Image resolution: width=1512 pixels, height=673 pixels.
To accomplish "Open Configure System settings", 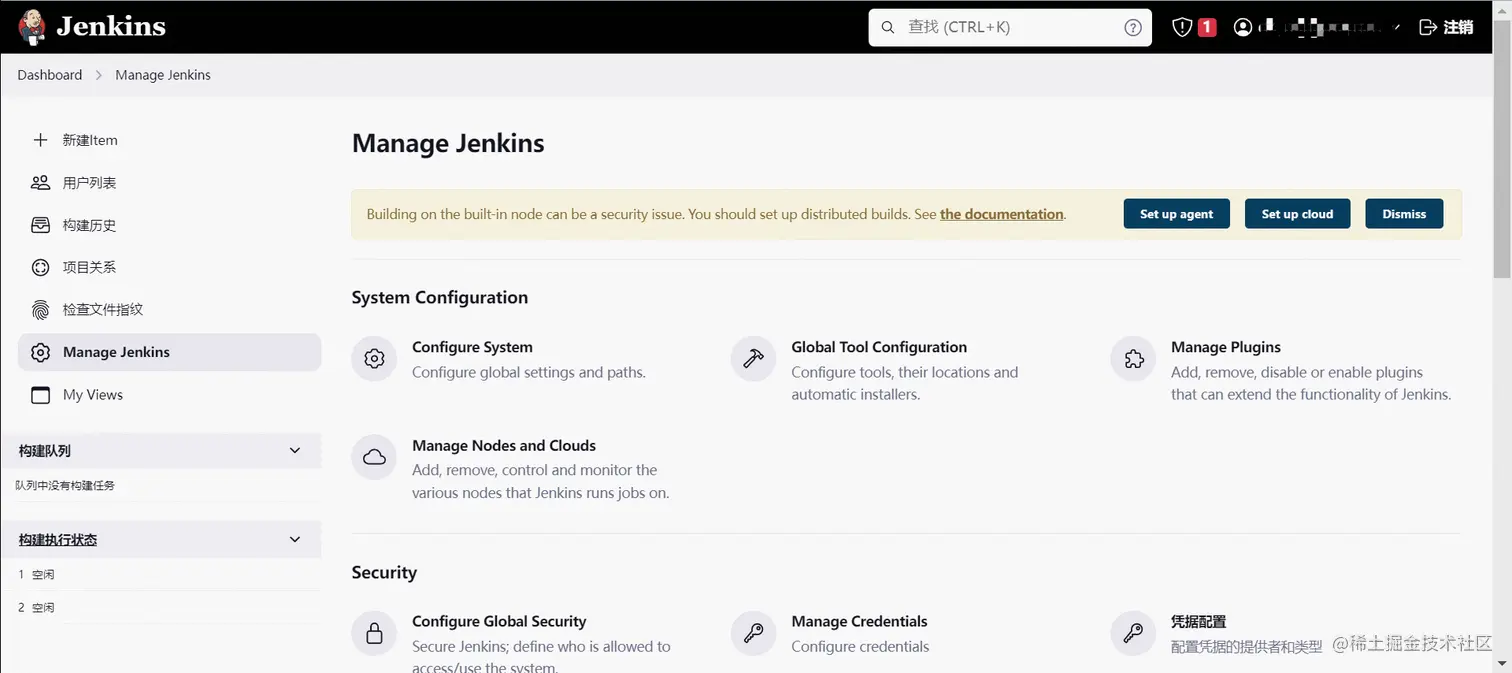I will pos(472,347).
